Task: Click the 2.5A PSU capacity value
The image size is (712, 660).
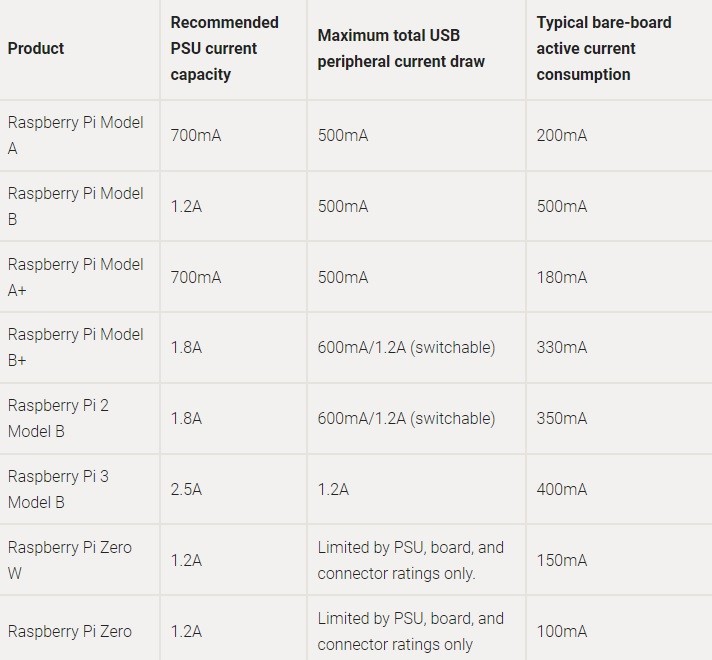Action: point(186,489)
